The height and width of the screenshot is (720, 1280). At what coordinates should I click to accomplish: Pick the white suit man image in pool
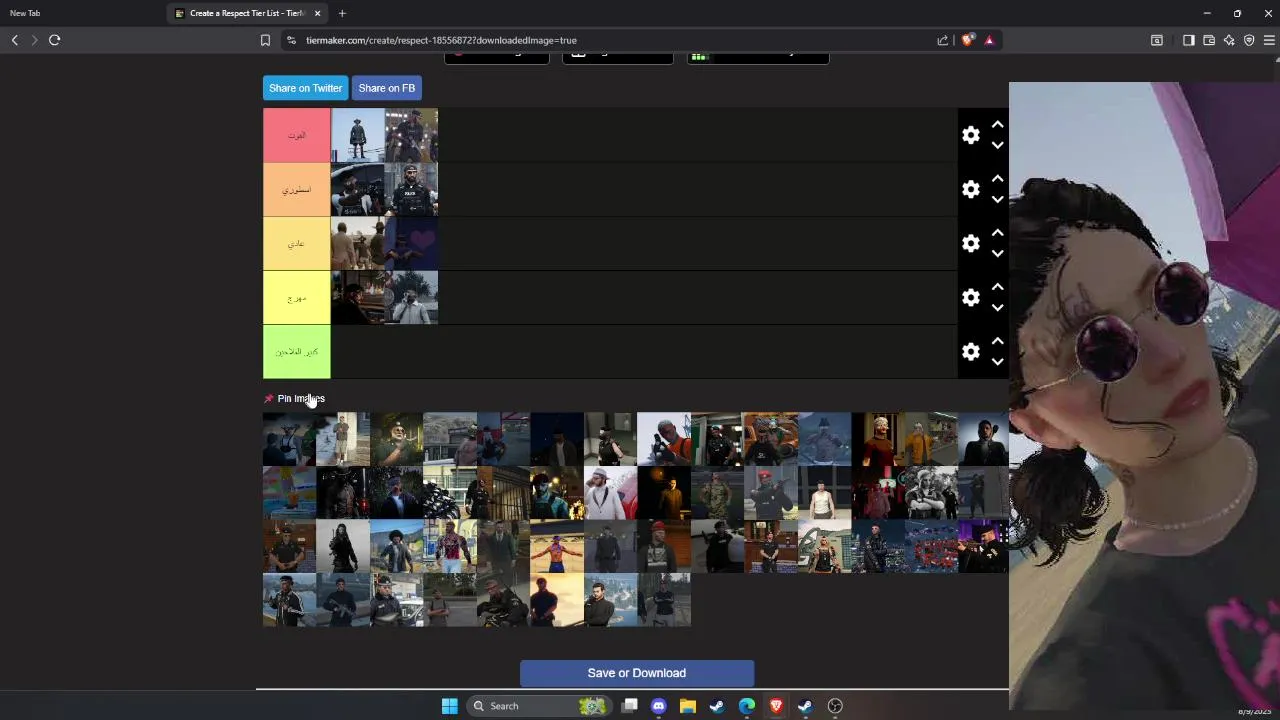pyautogui.click(x=610, y=493)
